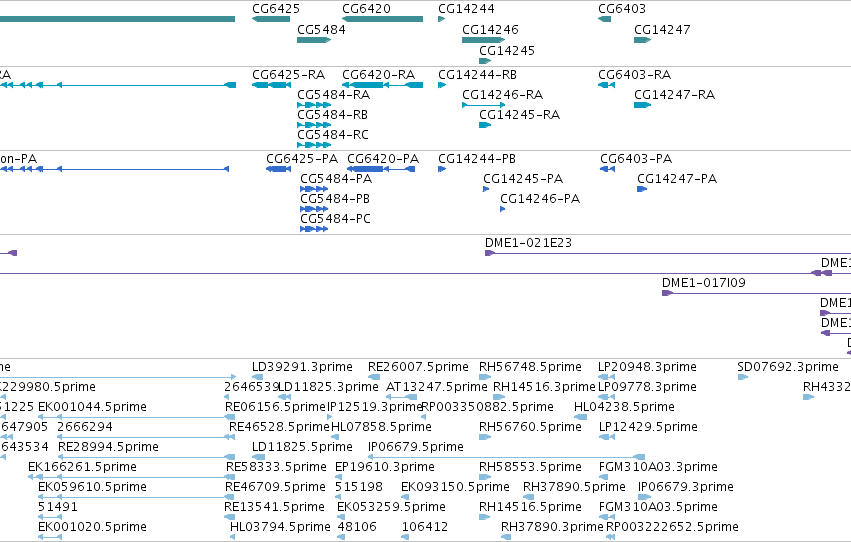Screen dimensions: 851x542
Task: Click the SD07692.3prime EST label
Action: pos(788,367)
